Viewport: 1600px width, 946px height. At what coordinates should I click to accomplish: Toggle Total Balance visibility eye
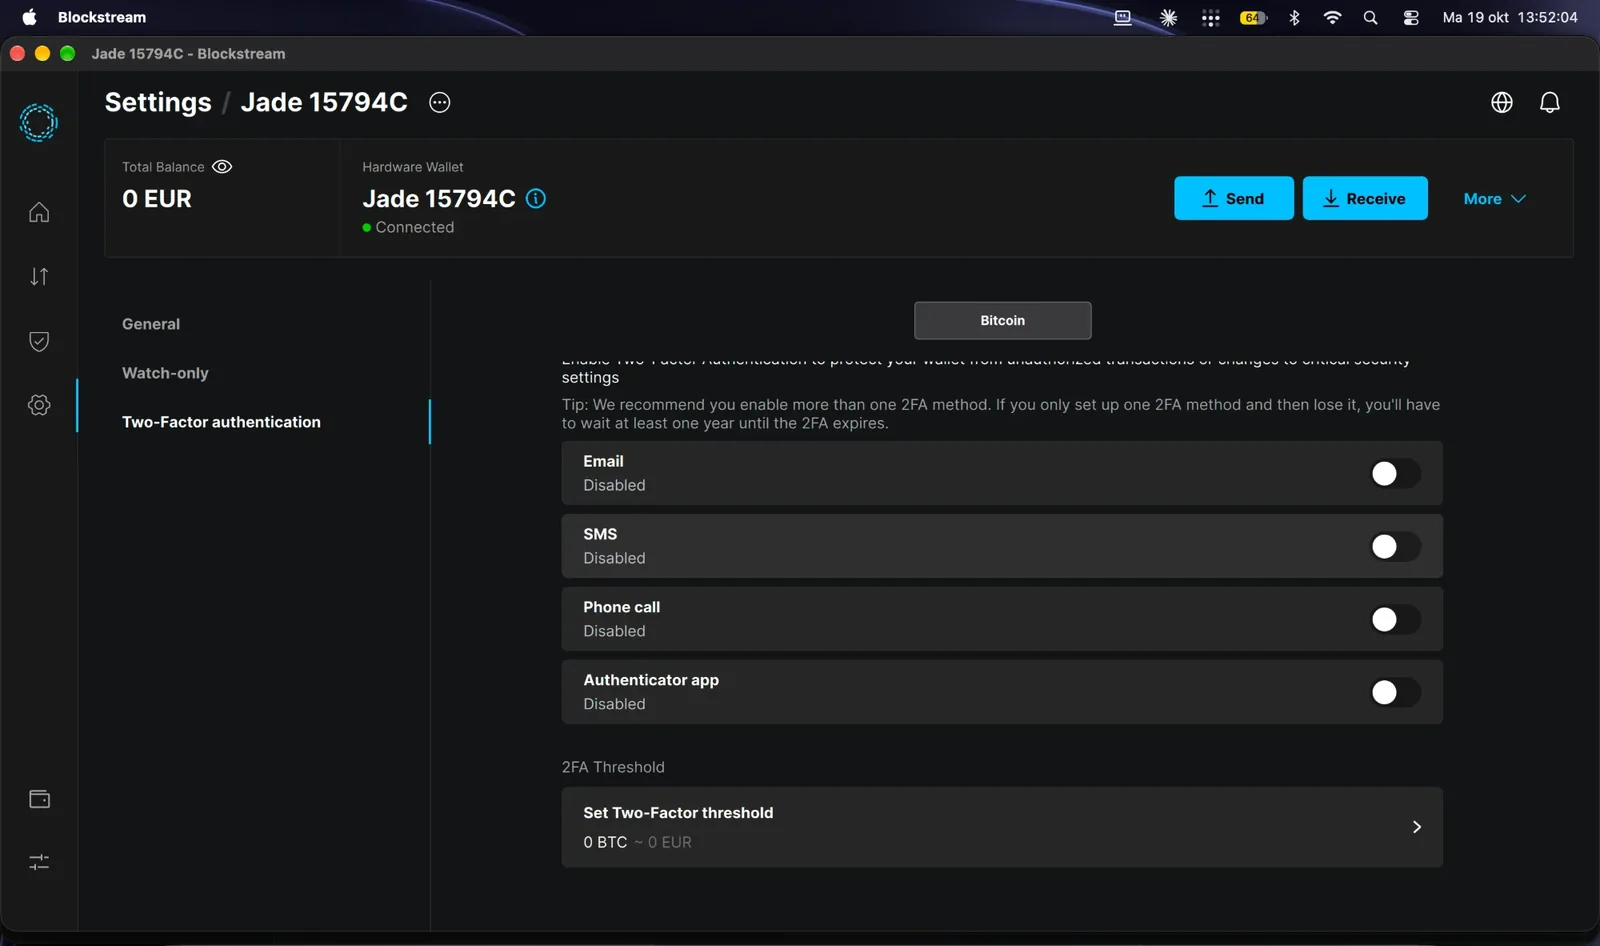coord(222,167)
